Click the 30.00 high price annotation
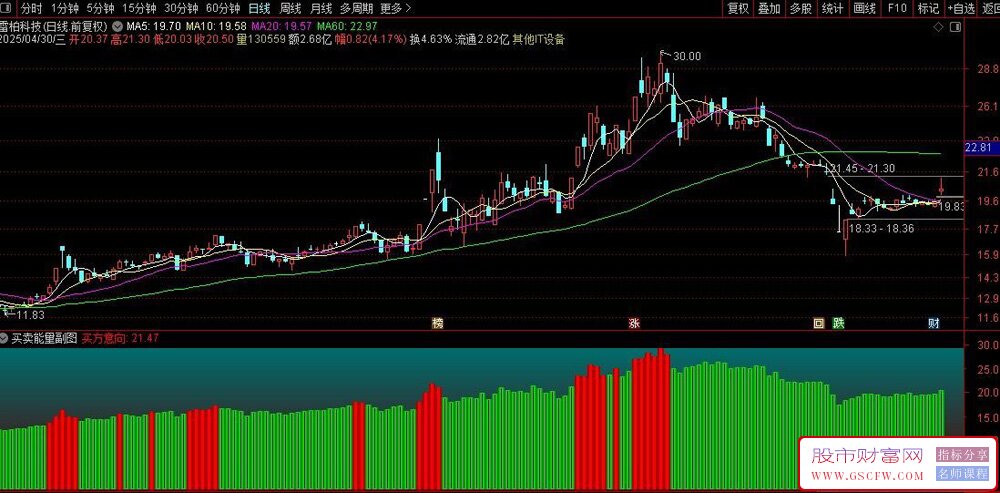 click(687, 56)
